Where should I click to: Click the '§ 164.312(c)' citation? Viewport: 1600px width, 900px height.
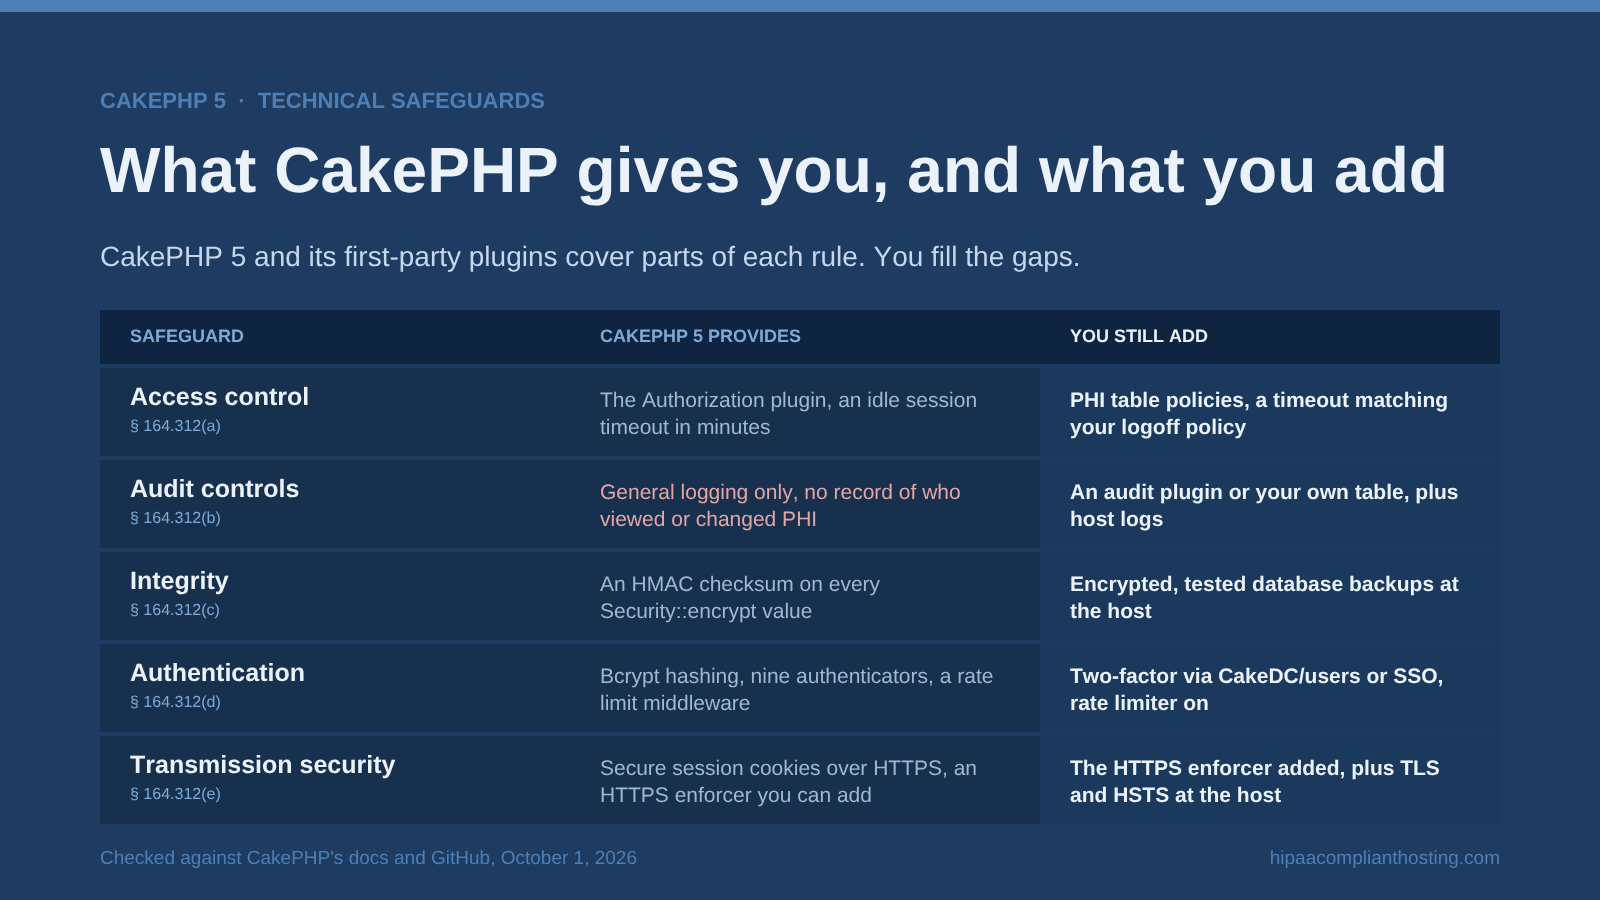coord(175,610)
